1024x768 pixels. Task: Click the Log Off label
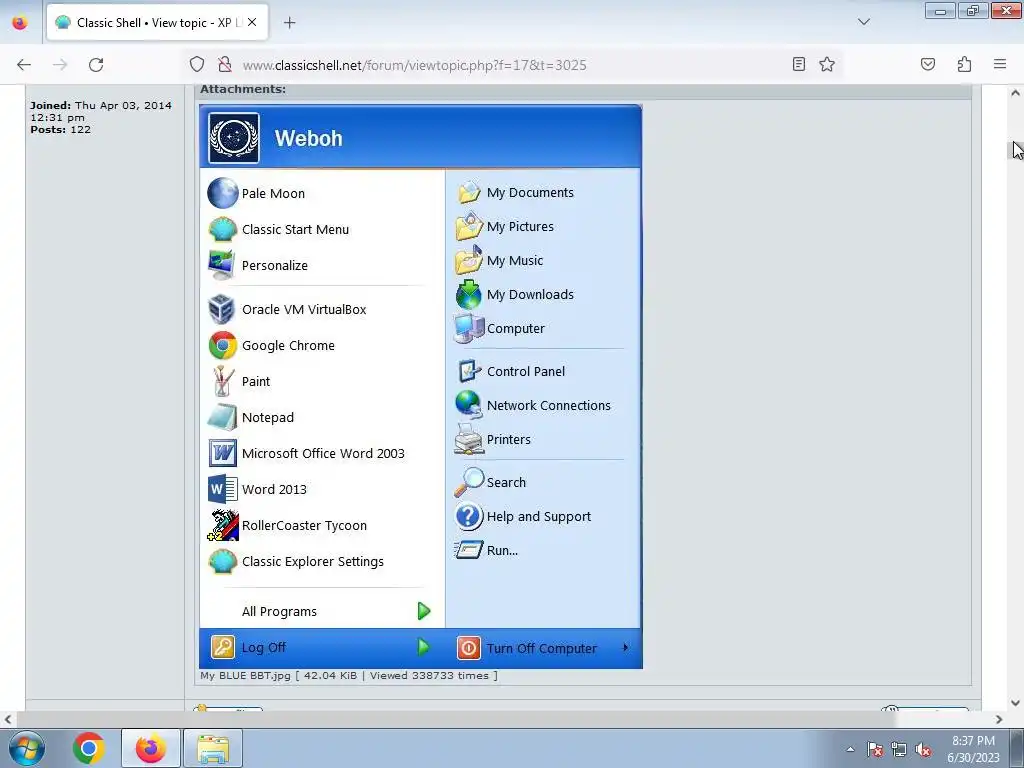[264, 647]
